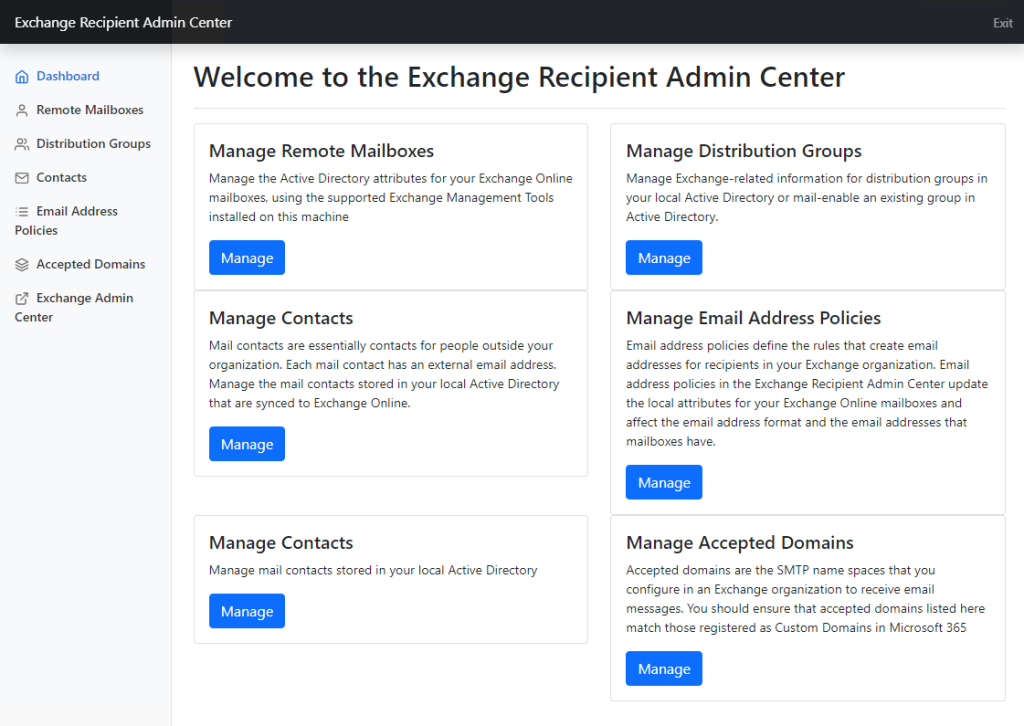Click the Dashboard home icon
The image size is (1024, 726).
tap(22, 76)
